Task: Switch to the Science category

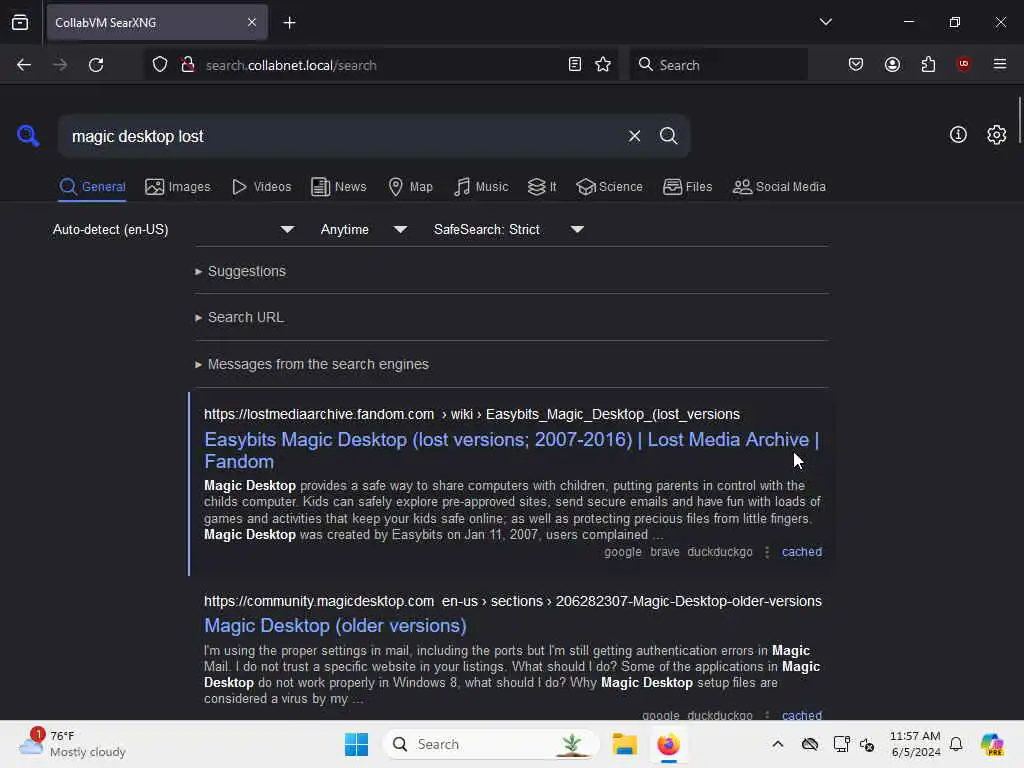Action: click(609, 187)
